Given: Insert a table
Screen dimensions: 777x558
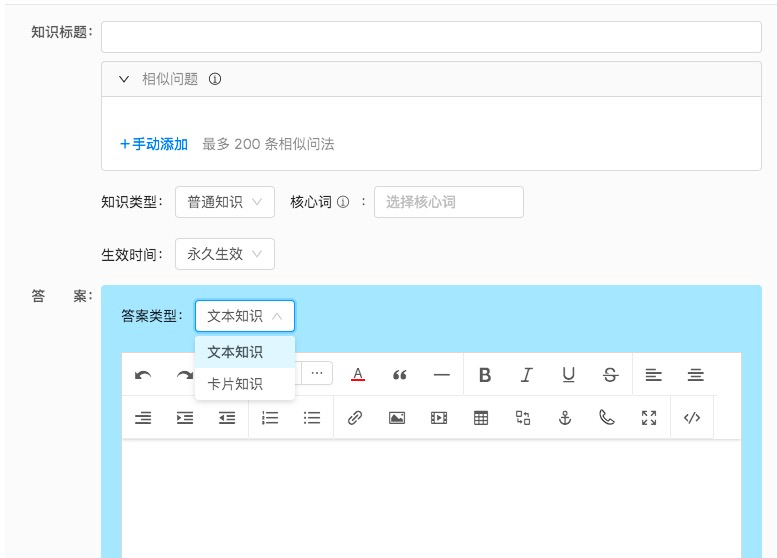Looking at the screenshot, I should tap(481, 418).
